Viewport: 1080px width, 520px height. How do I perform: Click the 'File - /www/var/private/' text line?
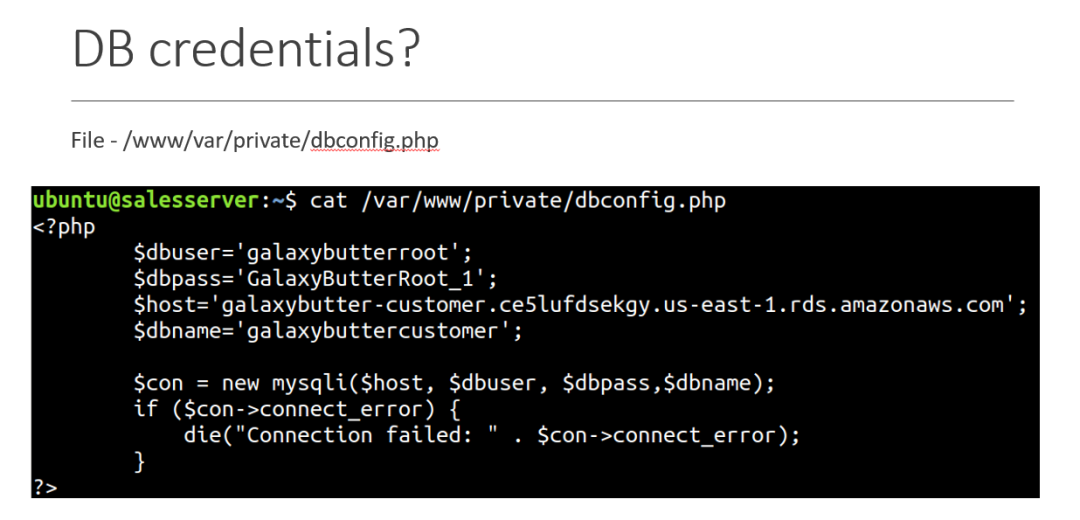pyautogui.click(x=190, y=141)
